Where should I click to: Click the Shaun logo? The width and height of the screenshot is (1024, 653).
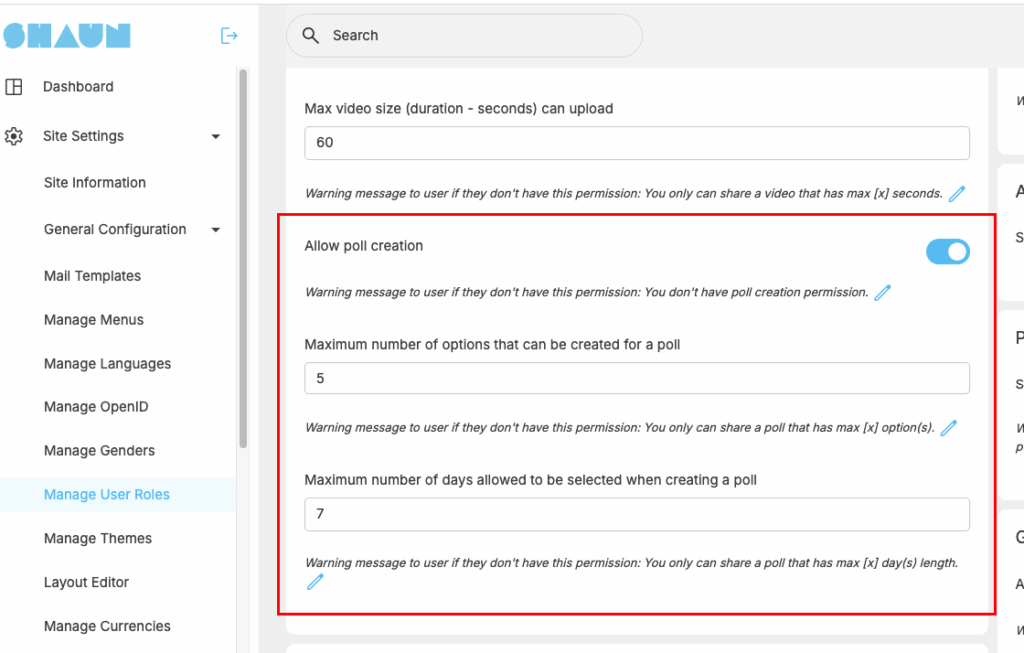(x=67, y=36)
